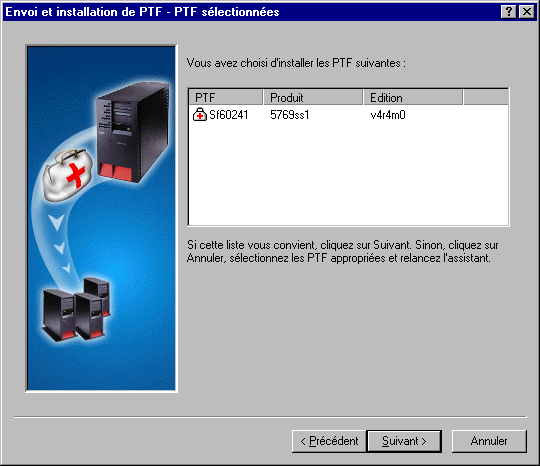Image resolution: width=540 pixels, height=466 pixels.
Task: Click the medical bag icon beside Sf60241
Action: click(200, 115)
